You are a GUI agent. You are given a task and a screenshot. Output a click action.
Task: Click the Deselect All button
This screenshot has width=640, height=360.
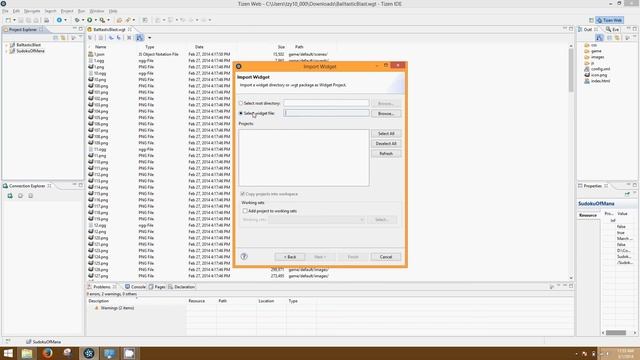pos(386,144)
